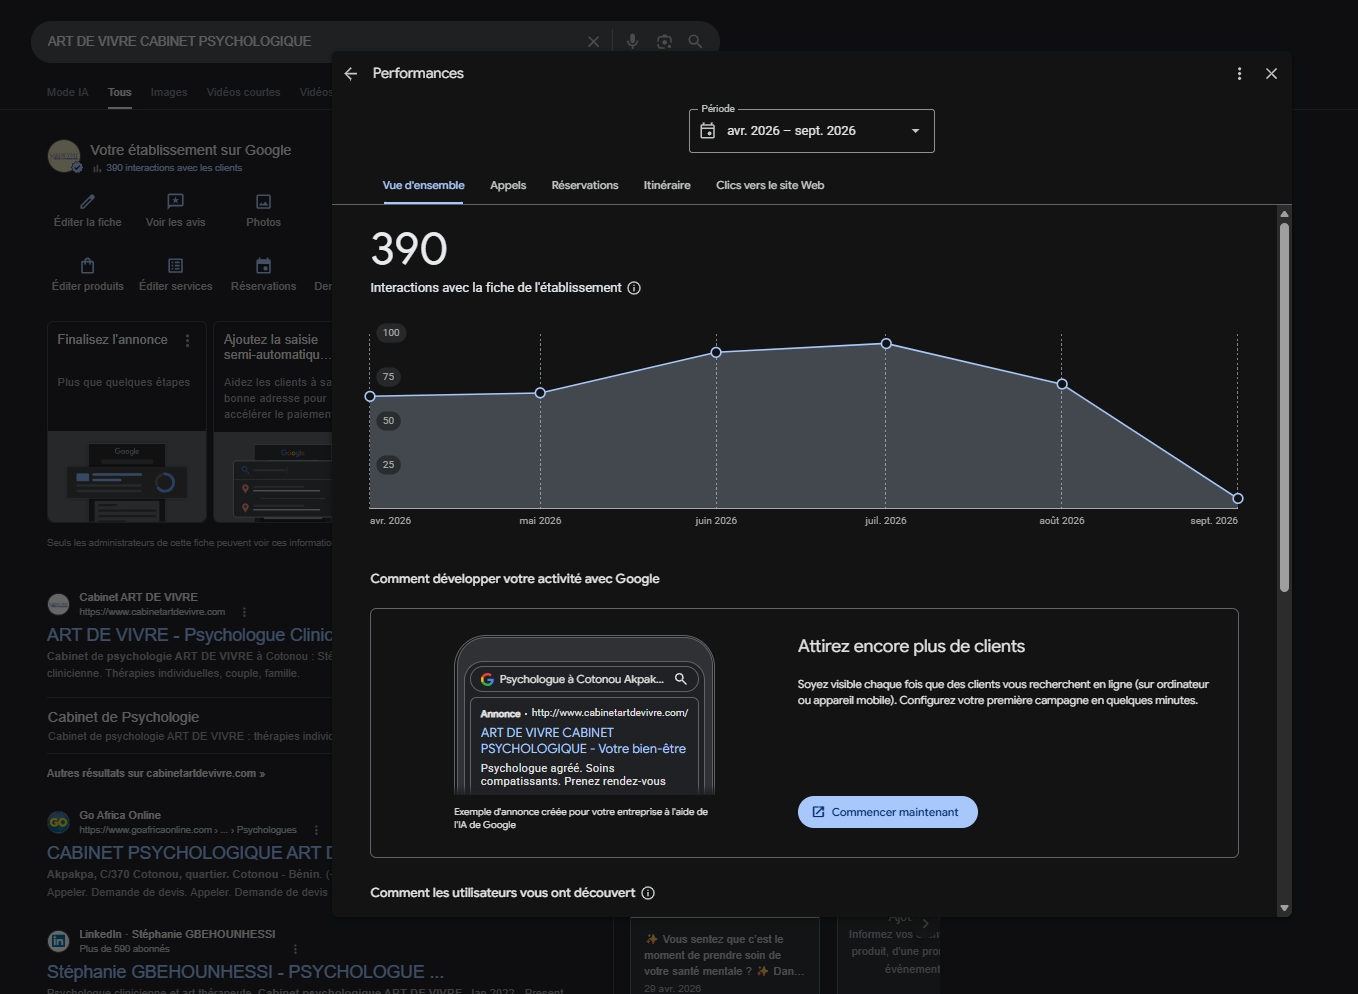Click the magnifier search icon
The image size is (1358, 994).
coord(695,42)
